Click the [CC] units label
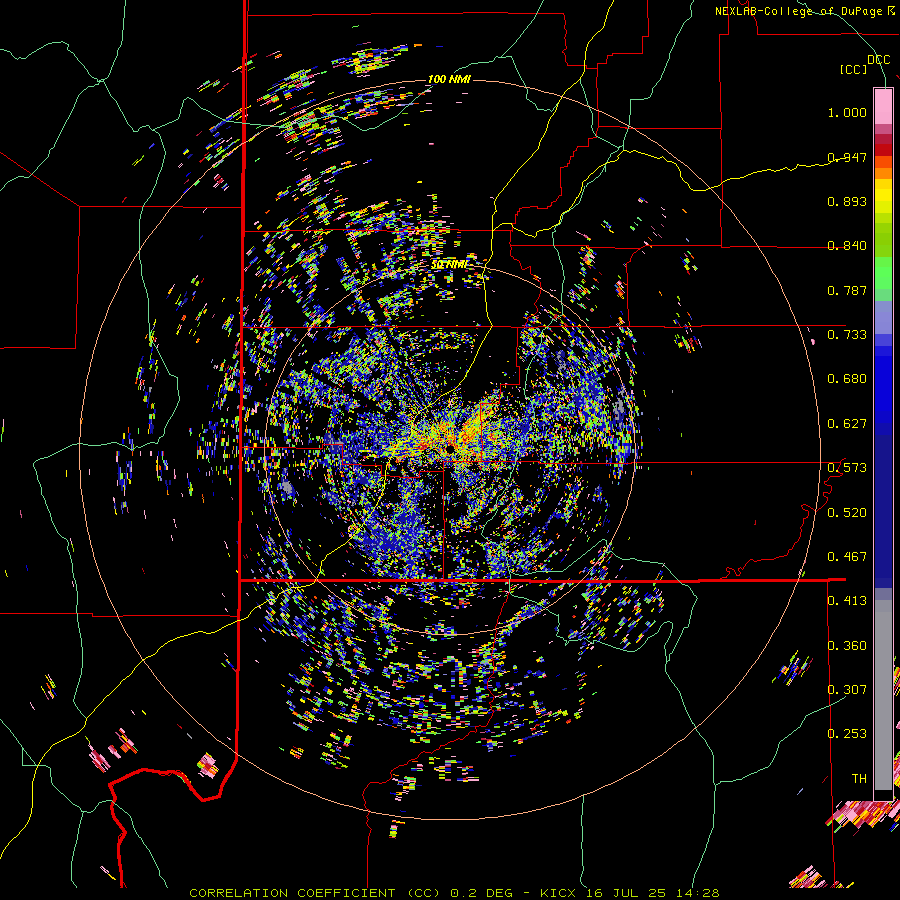Screen dimensions: 900x900 point(854,69)
